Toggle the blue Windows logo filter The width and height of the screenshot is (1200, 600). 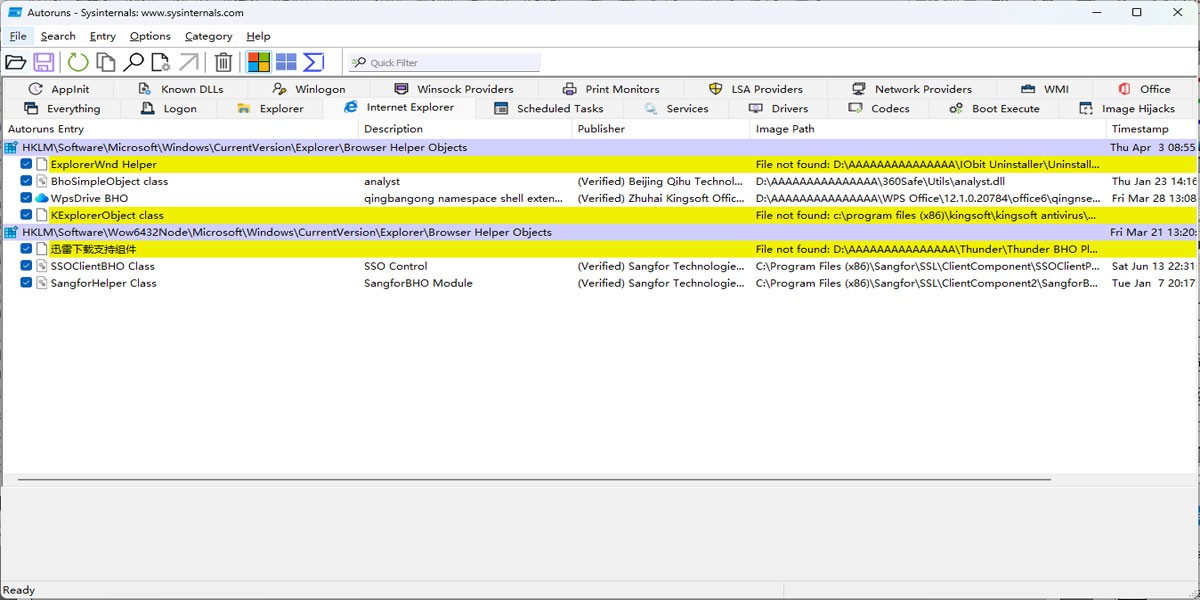click(x=286, y=62)
